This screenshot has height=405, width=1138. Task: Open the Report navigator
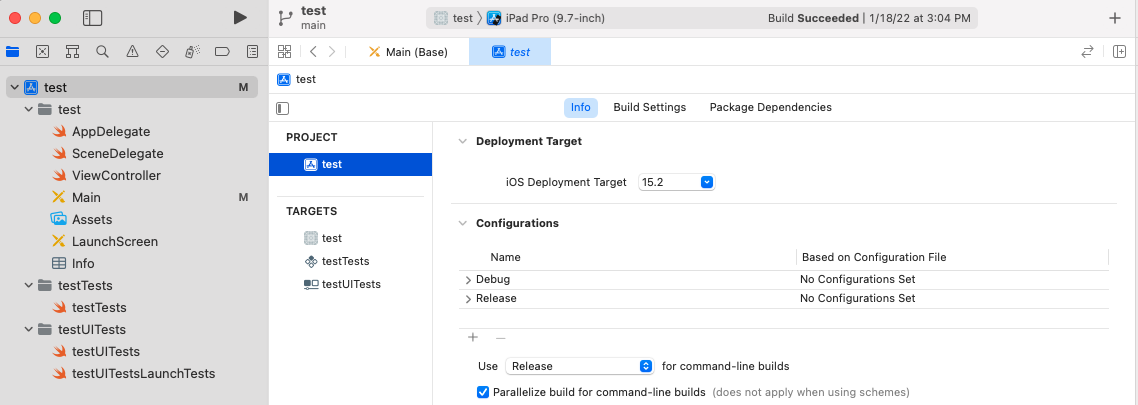(x=253, y=52)
